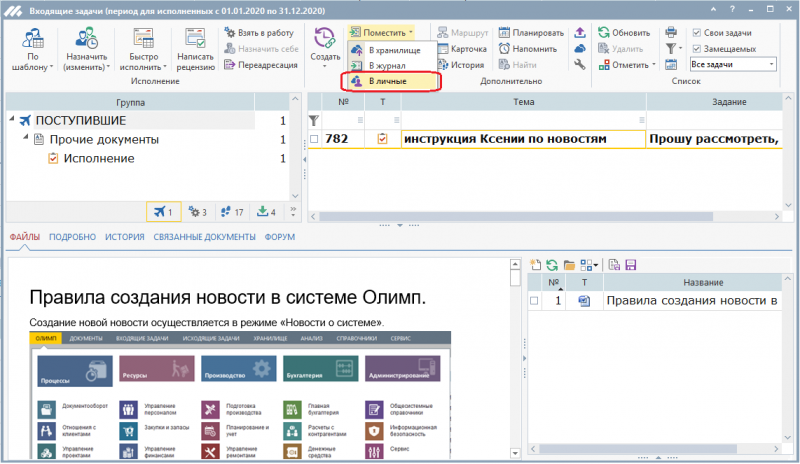Click copy-save icon in files toolbar
Viewport: 800px width, 464px height.
614,264
